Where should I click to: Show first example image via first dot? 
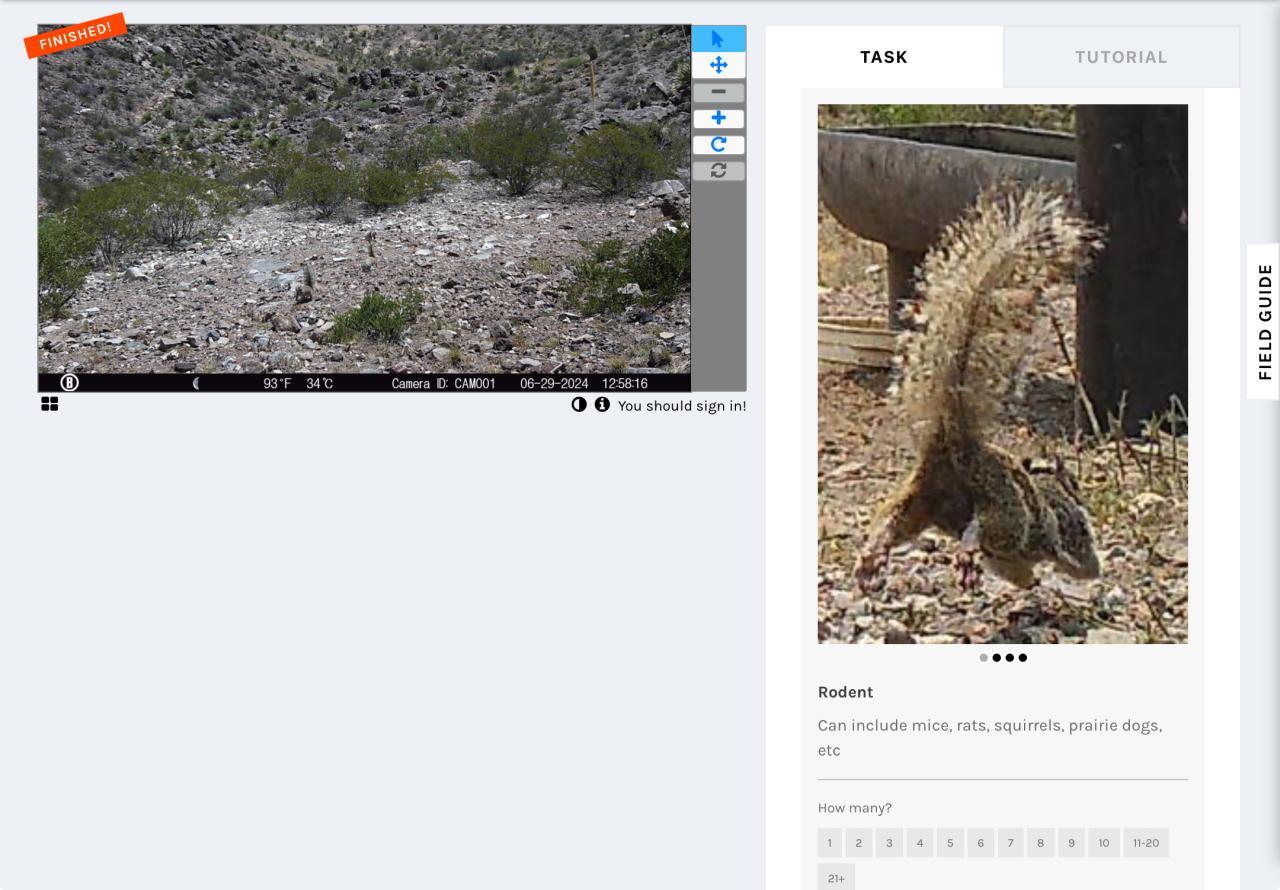[x=984, y=658]
